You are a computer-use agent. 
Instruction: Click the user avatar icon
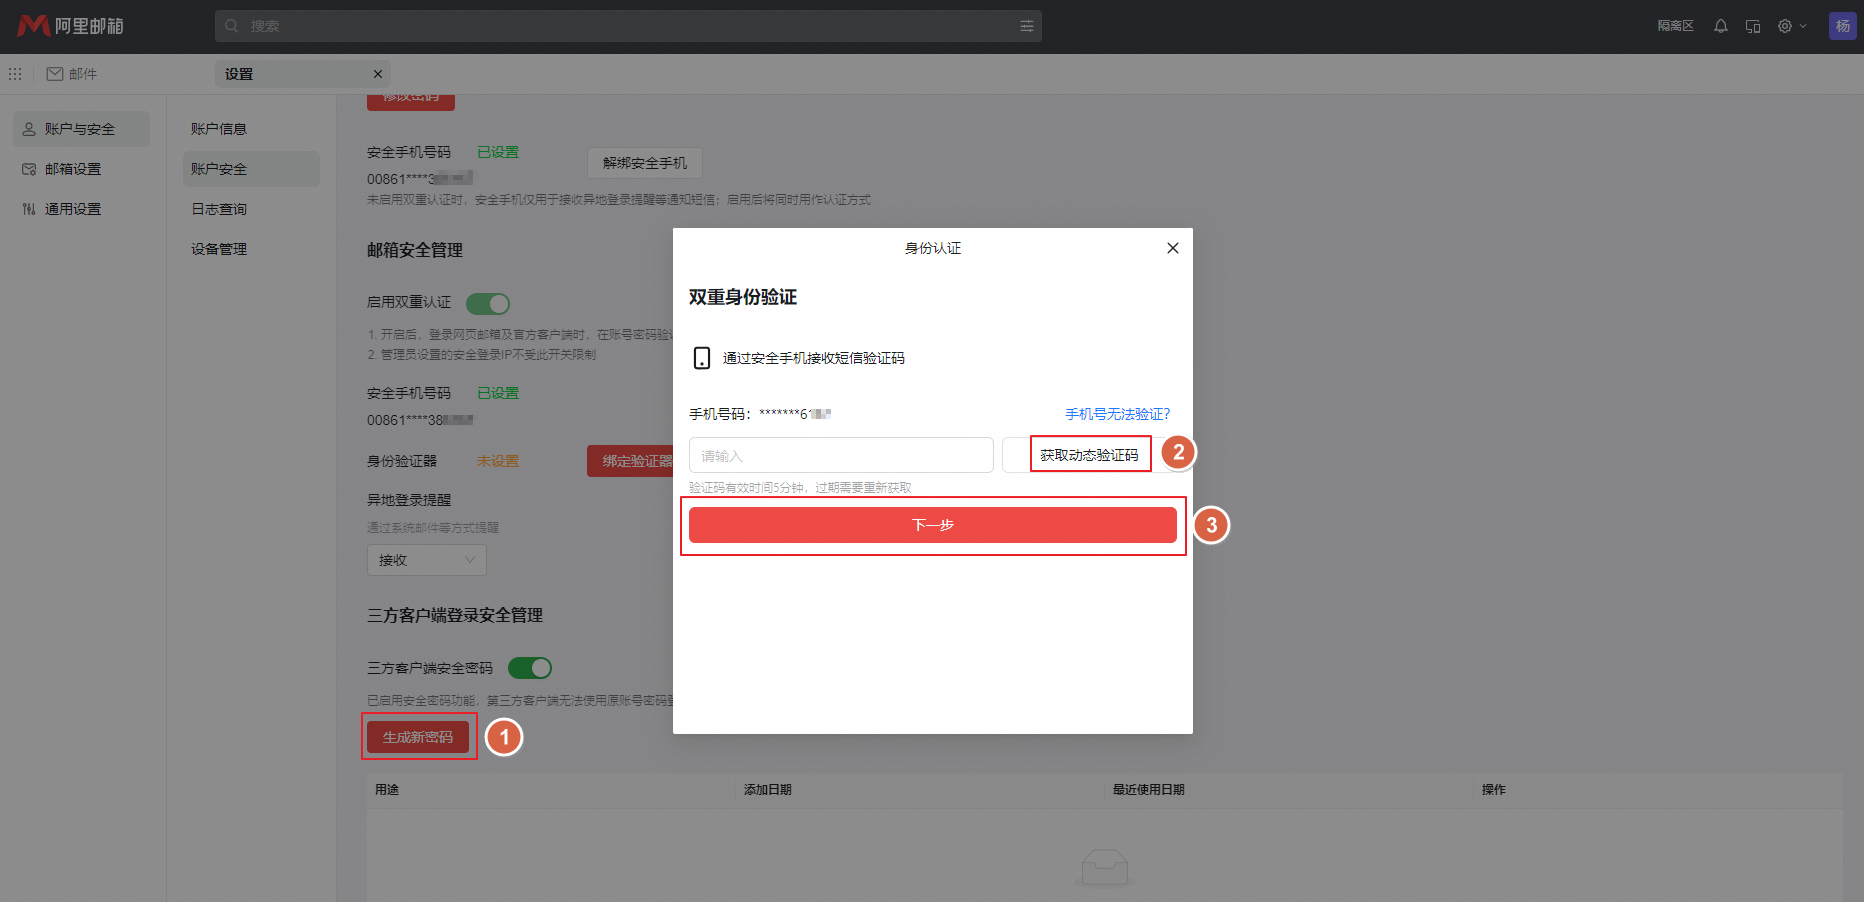[x=1842, y=26]
